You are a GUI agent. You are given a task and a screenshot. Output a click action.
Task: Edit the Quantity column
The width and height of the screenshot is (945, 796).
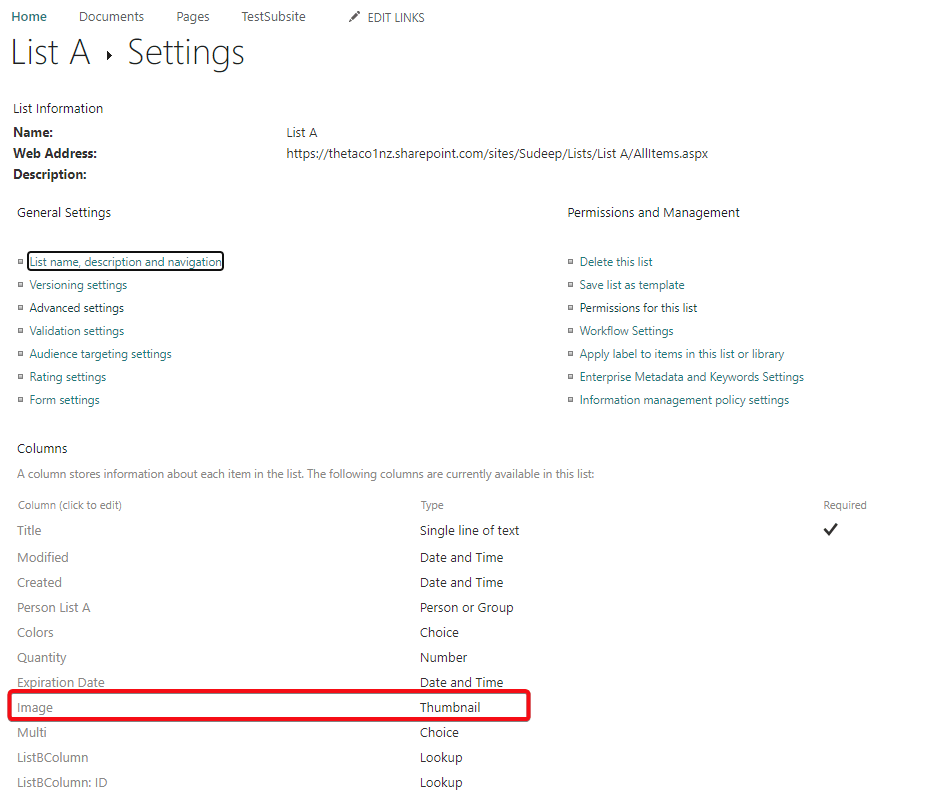[42, 657]
